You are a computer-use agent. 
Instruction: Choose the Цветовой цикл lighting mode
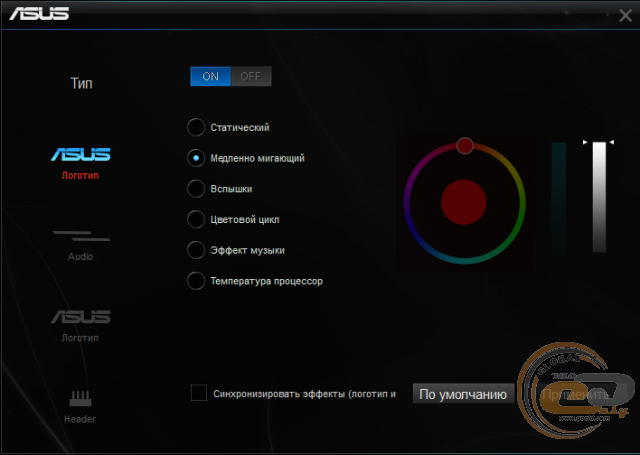[x=196, y=220]
